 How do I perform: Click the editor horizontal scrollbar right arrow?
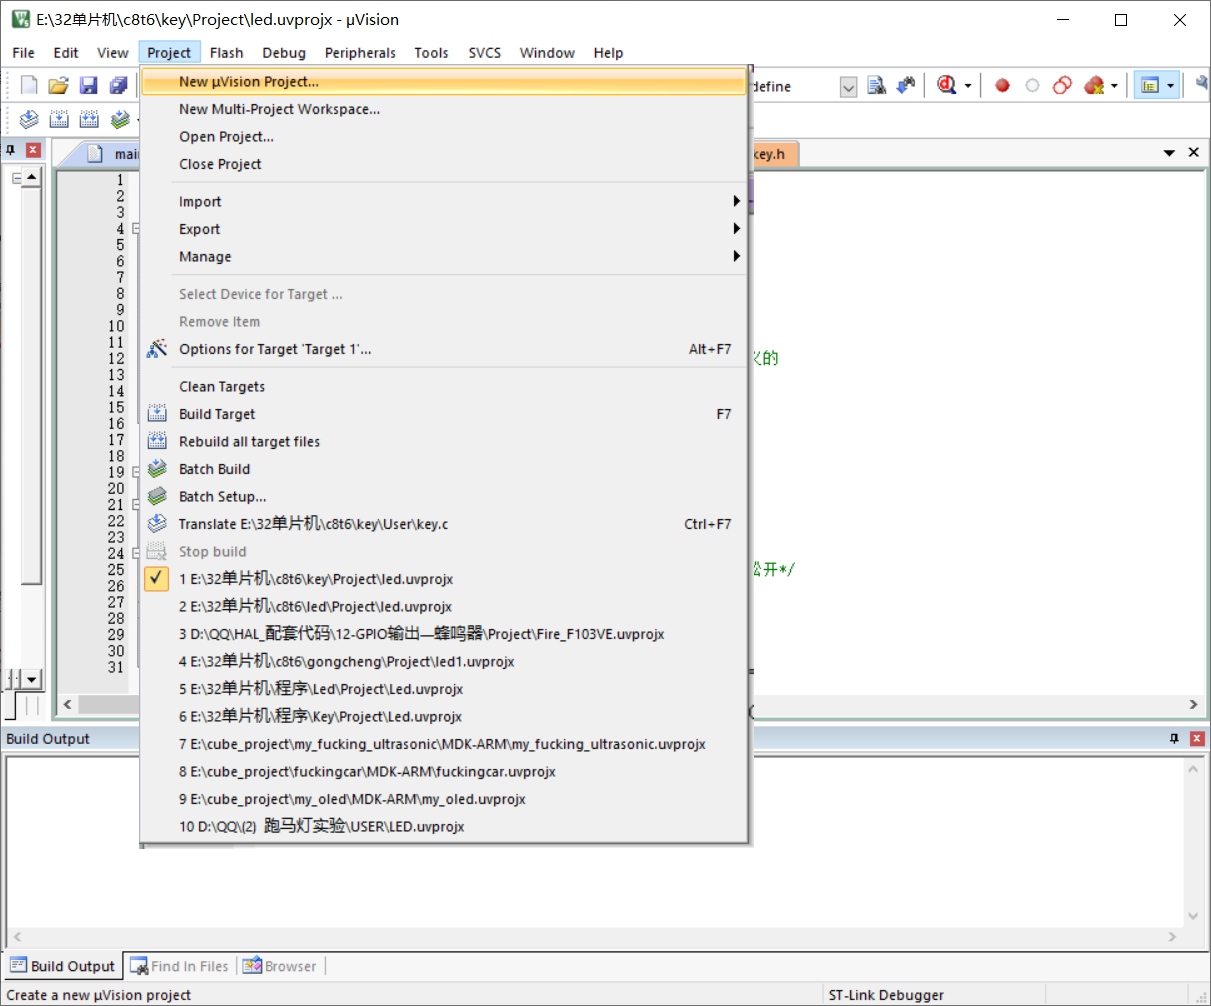click(1193, 705)
